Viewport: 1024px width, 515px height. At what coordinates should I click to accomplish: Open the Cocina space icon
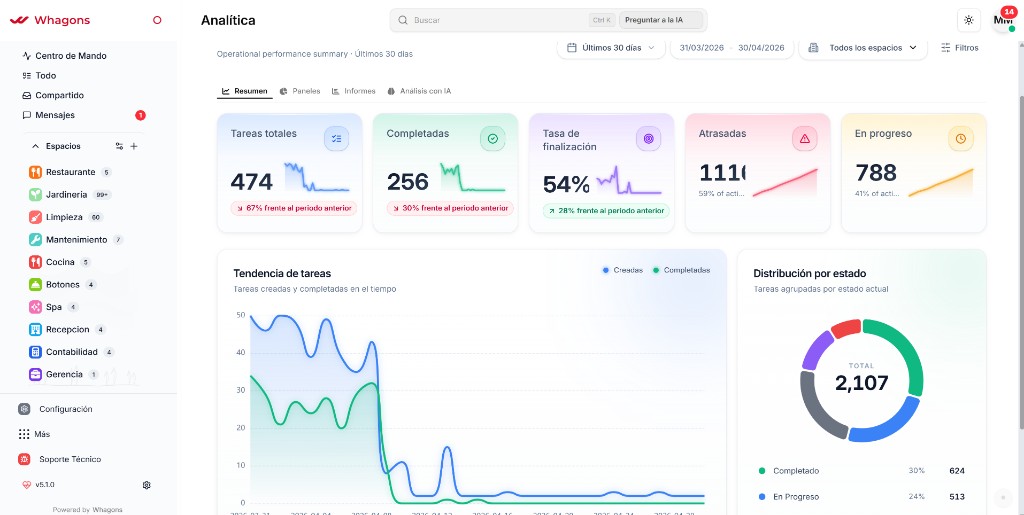click(35, 262)
